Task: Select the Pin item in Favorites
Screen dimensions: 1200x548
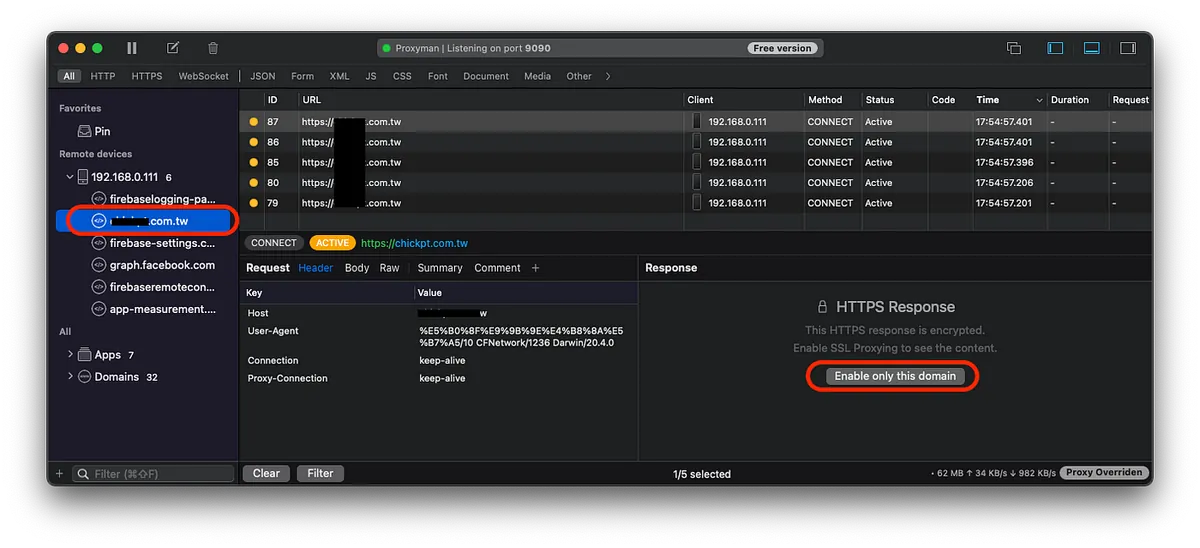Action: [x=101, y=131]
